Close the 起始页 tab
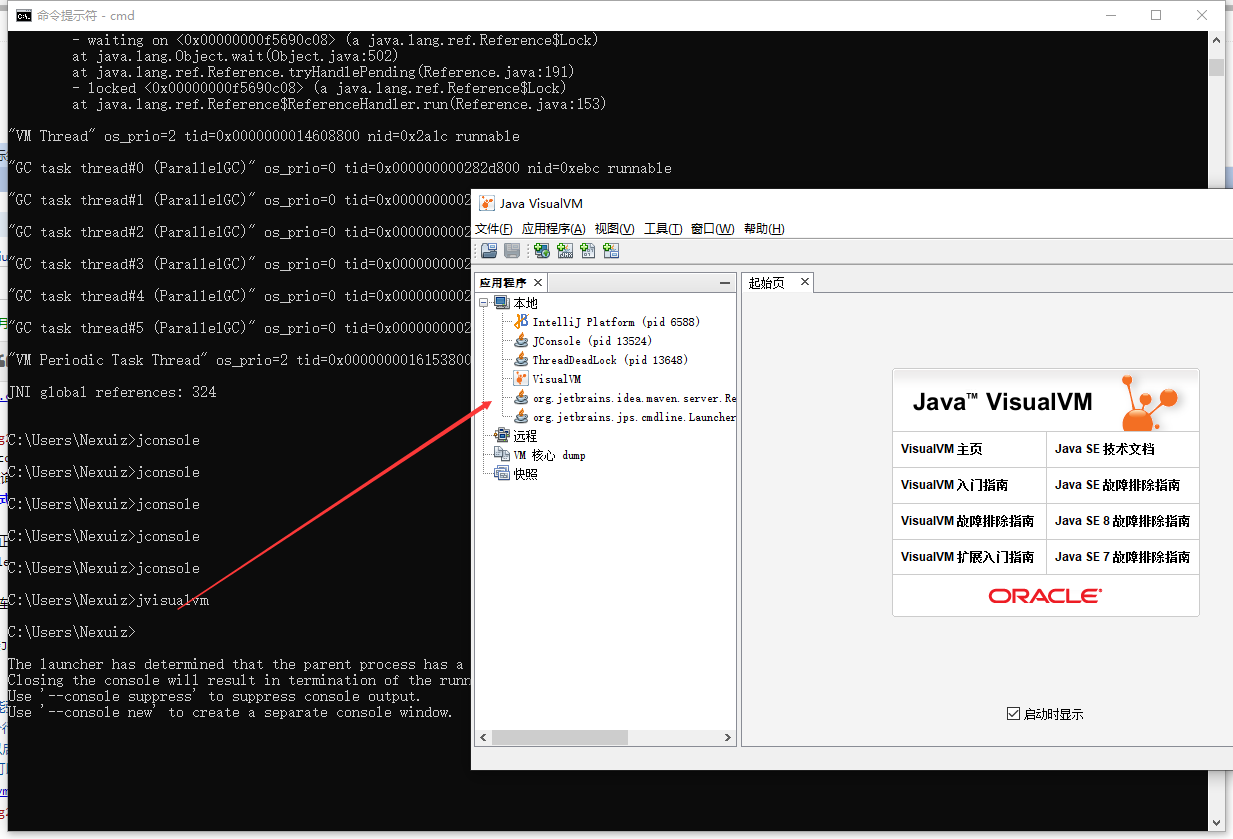 point(804,283)
